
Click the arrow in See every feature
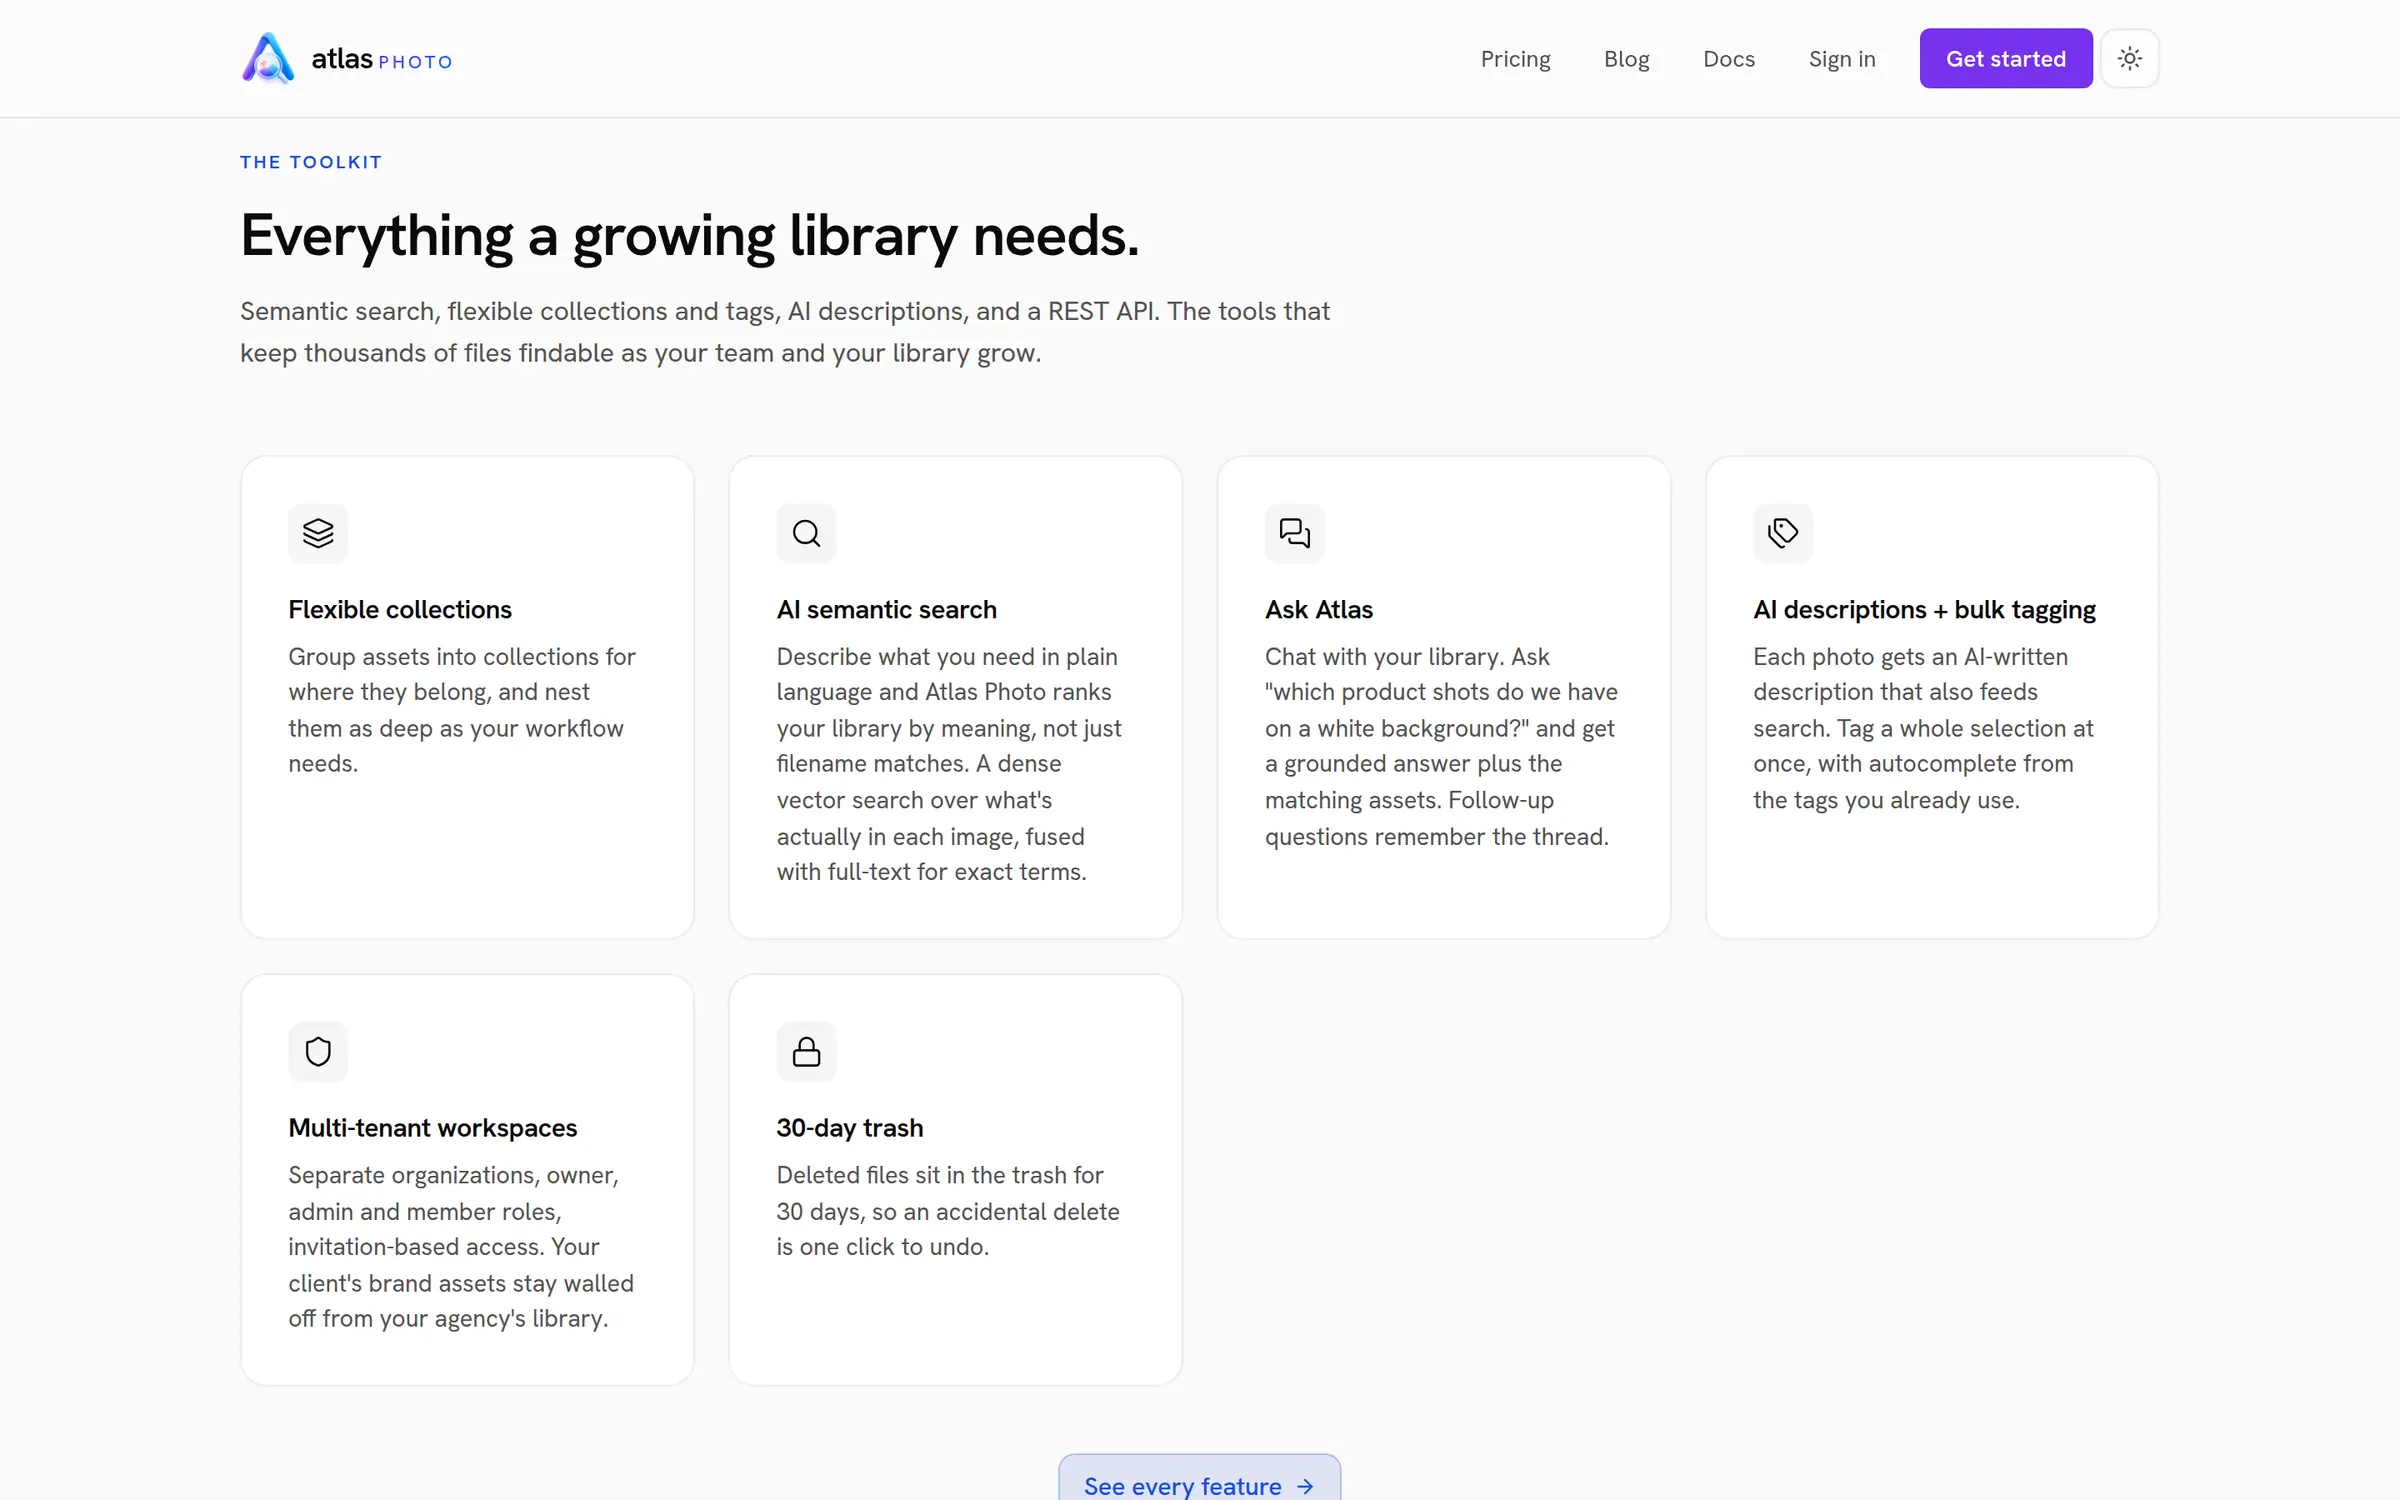1305,1487
